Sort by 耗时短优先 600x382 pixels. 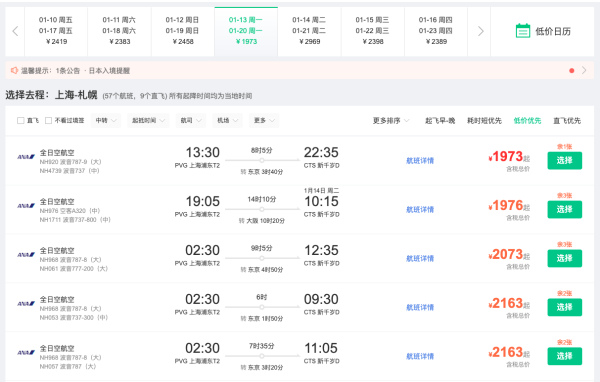pyautogui.click(x=484, y=121)
